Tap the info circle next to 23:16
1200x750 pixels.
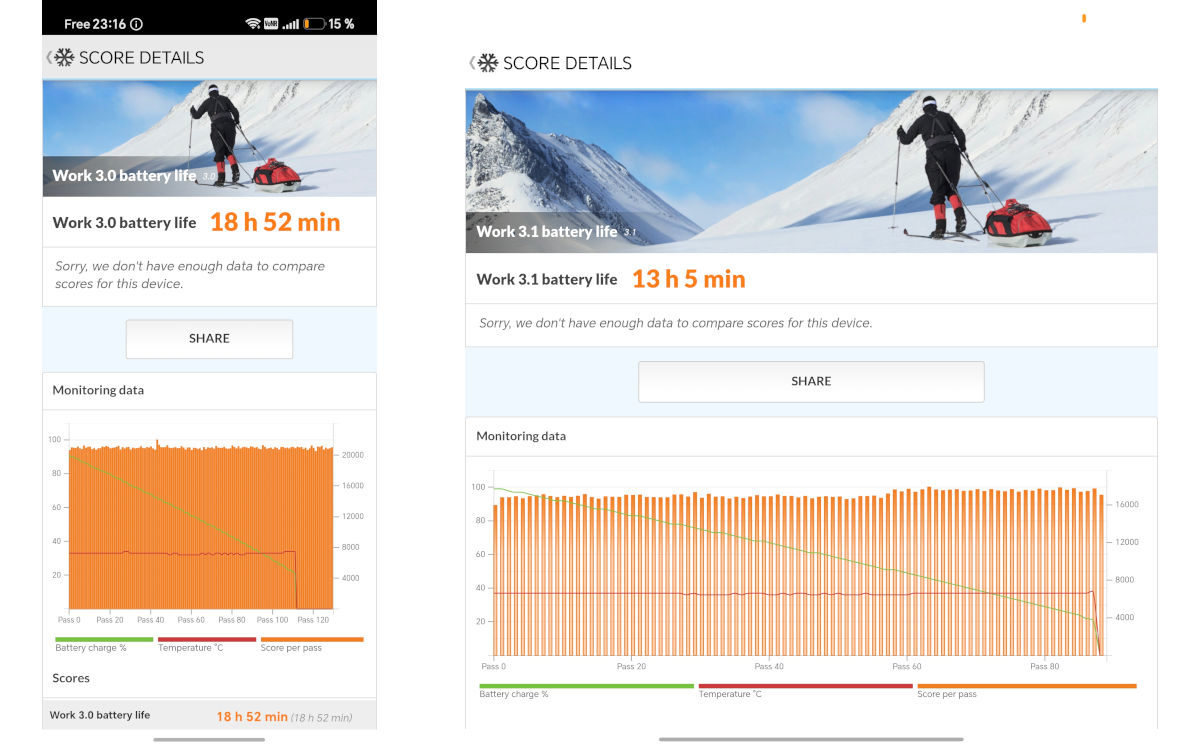click(136, 24)
